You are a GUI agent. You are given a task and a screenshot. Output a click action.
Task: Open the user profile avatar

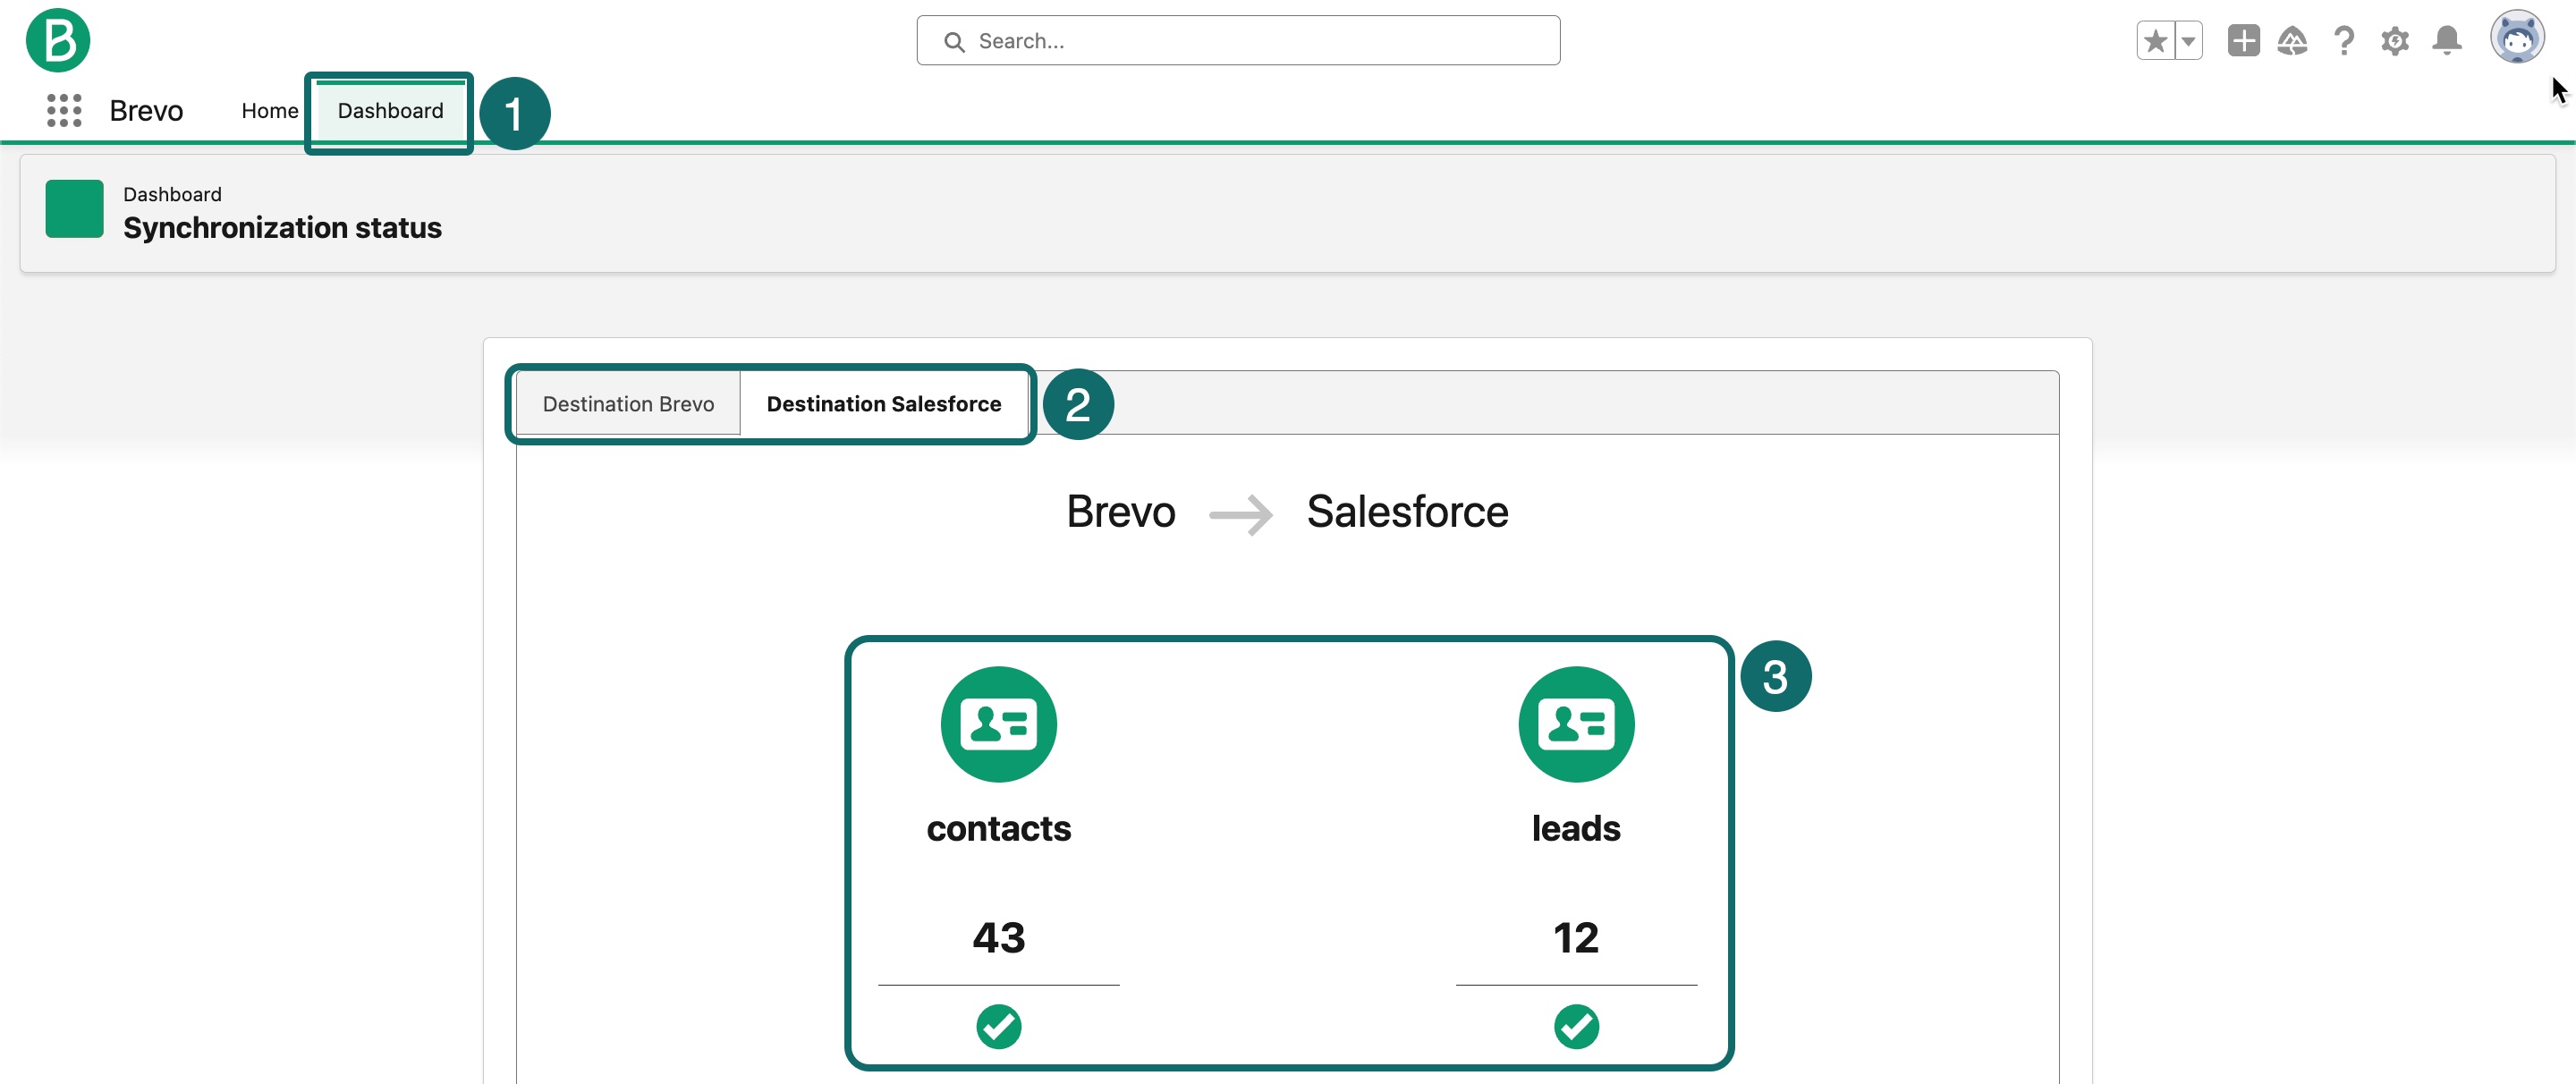[2516, 38]
